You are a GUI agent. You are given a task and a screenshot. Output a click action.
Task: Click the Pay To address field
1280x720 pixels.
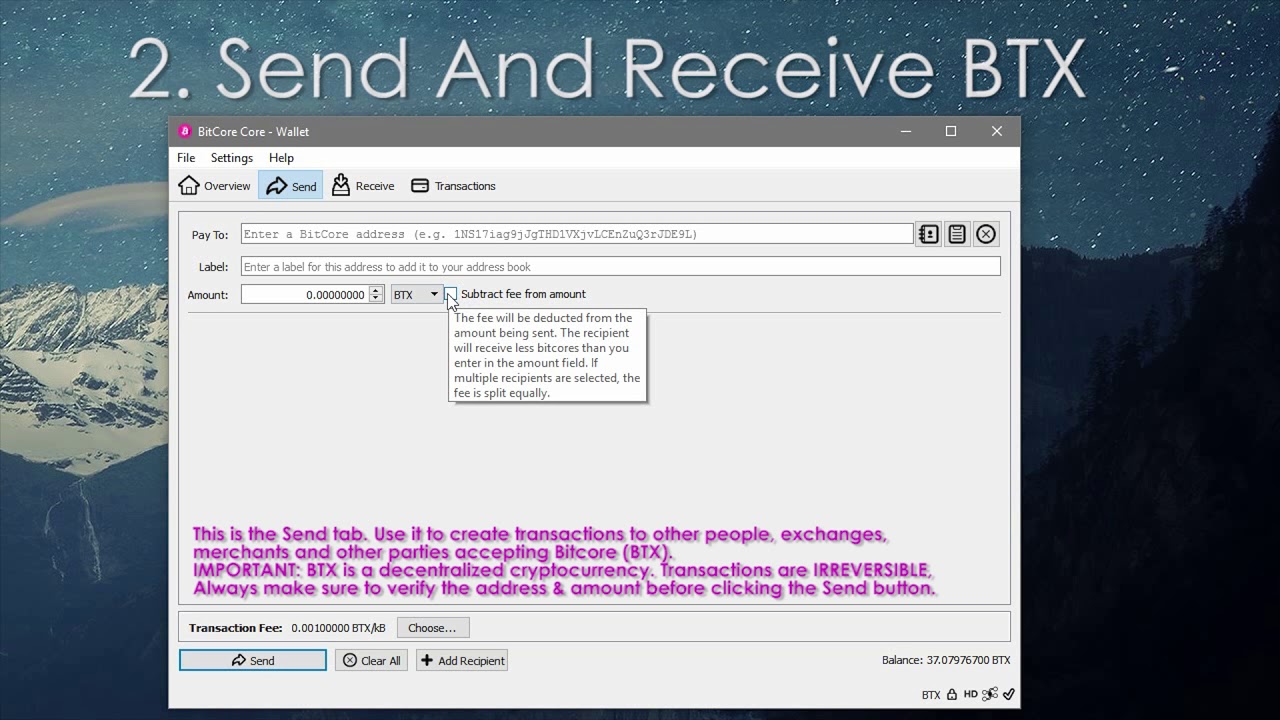coord(577,234)
